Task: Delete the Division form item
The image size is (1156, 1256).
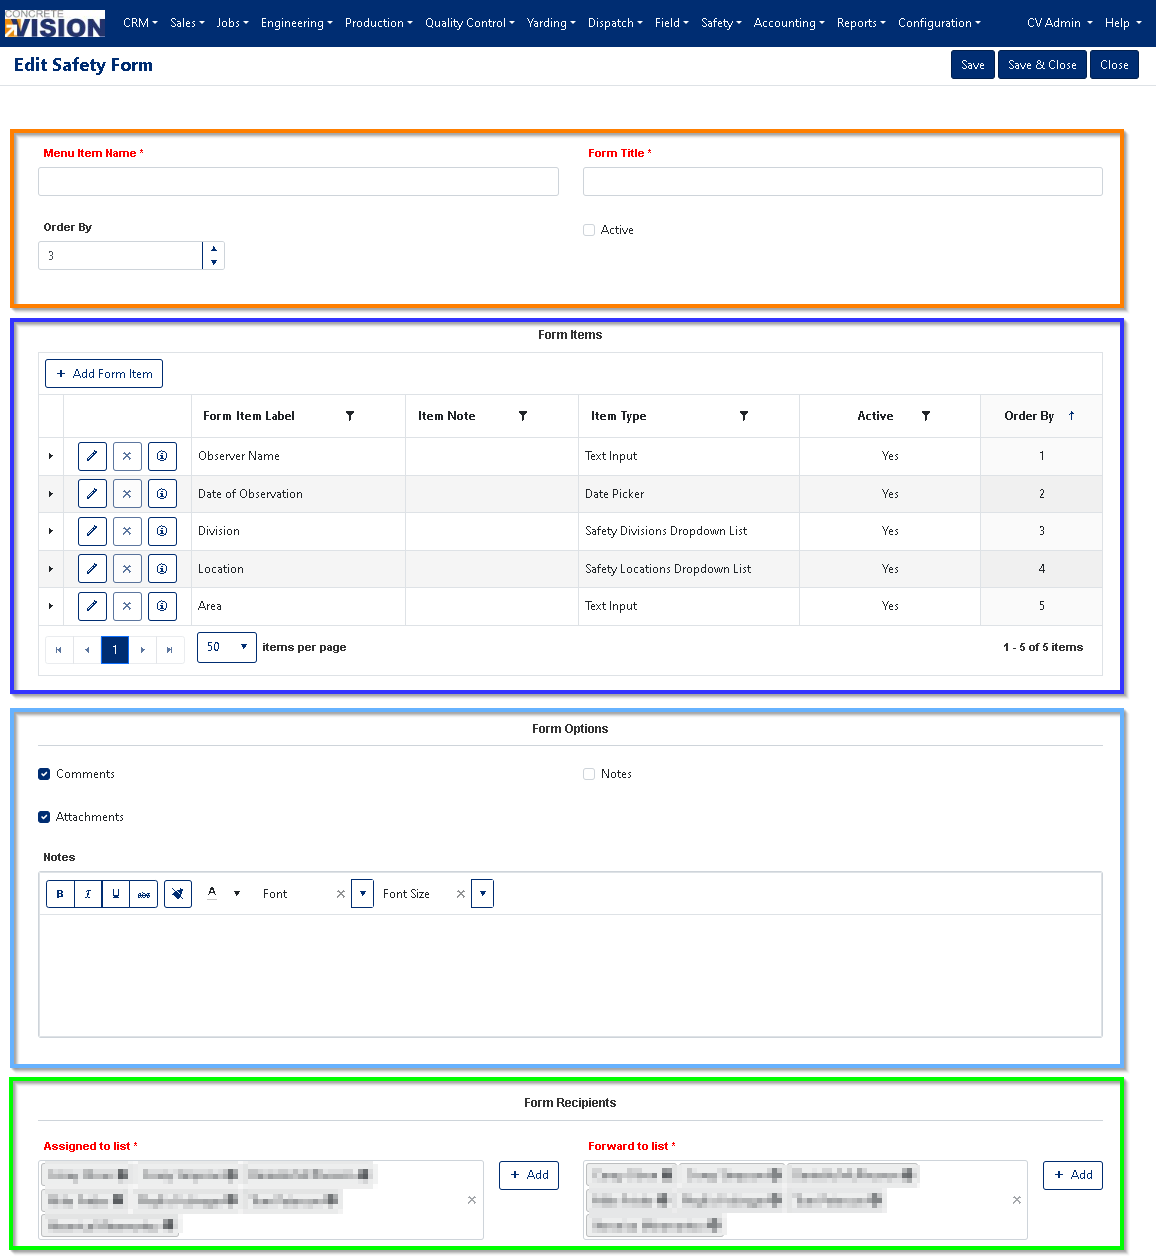Action: tap(127, 531)
